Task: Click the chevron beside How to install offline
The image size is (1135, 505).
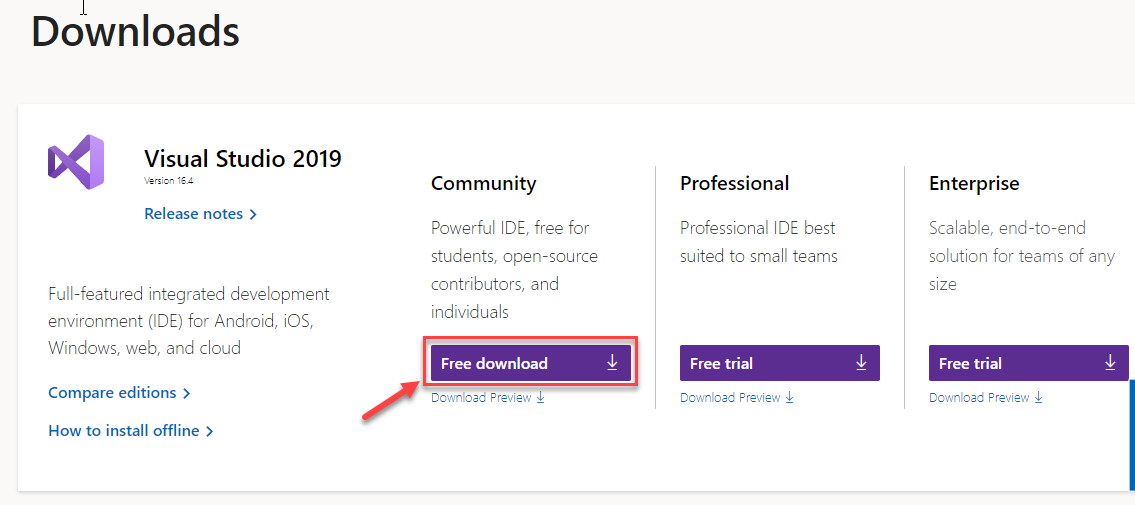Action: tap(209, 432)
